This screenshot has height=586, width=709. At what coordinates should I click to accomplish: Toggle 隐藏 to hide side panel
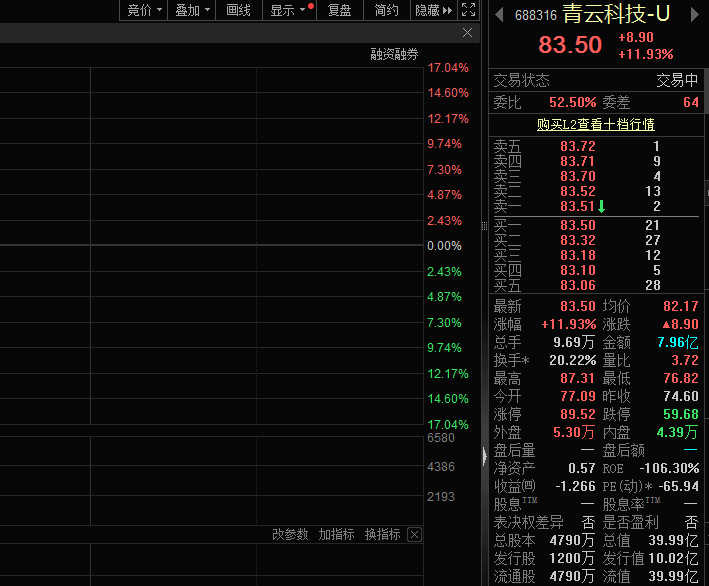pos(432,10)
